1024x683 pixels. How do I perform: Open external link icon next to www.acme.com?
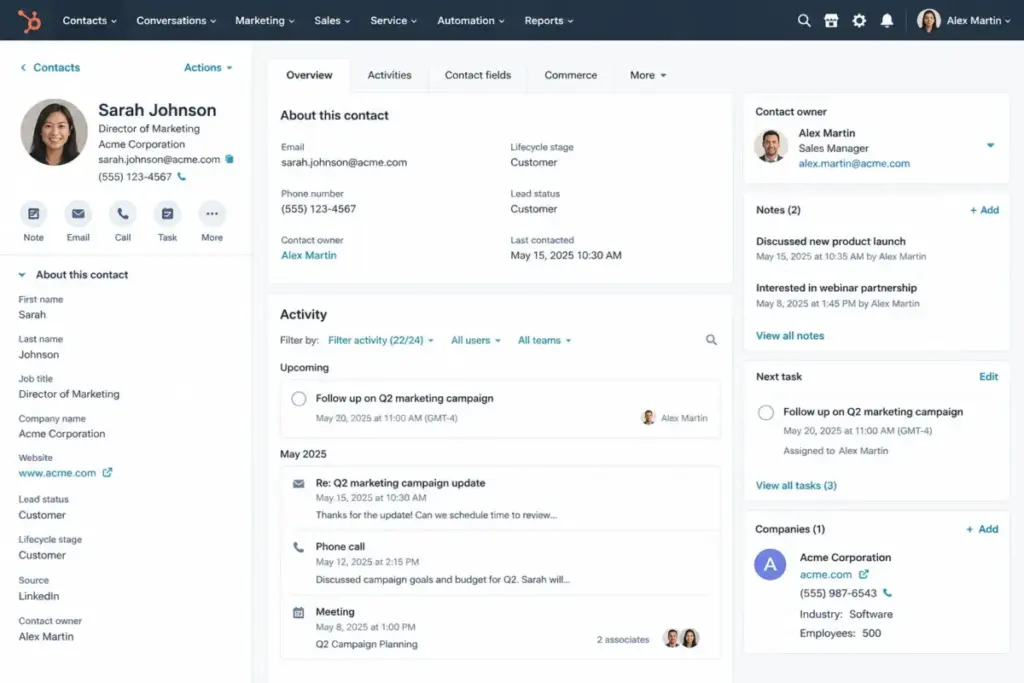pyautogui.click(x=107, y=472)
